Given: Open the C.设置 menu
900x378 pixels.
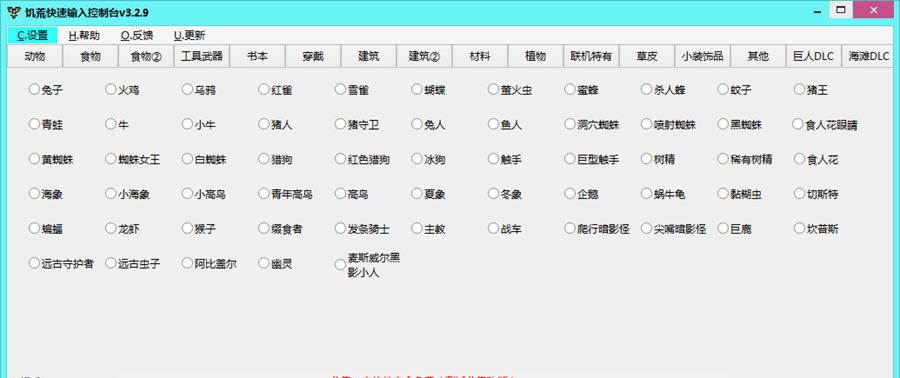Looking at the screenshot, I should [x=33, y=35].
